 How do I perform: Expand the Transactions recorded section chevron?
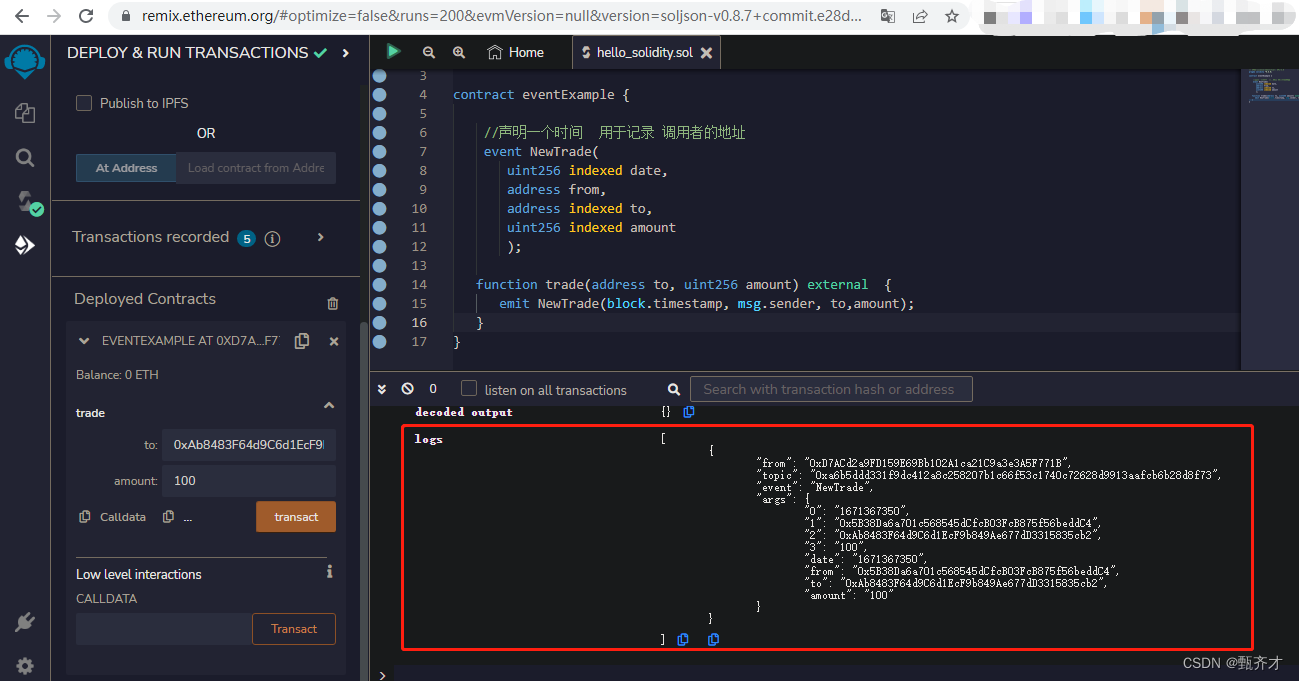(320, 237)
